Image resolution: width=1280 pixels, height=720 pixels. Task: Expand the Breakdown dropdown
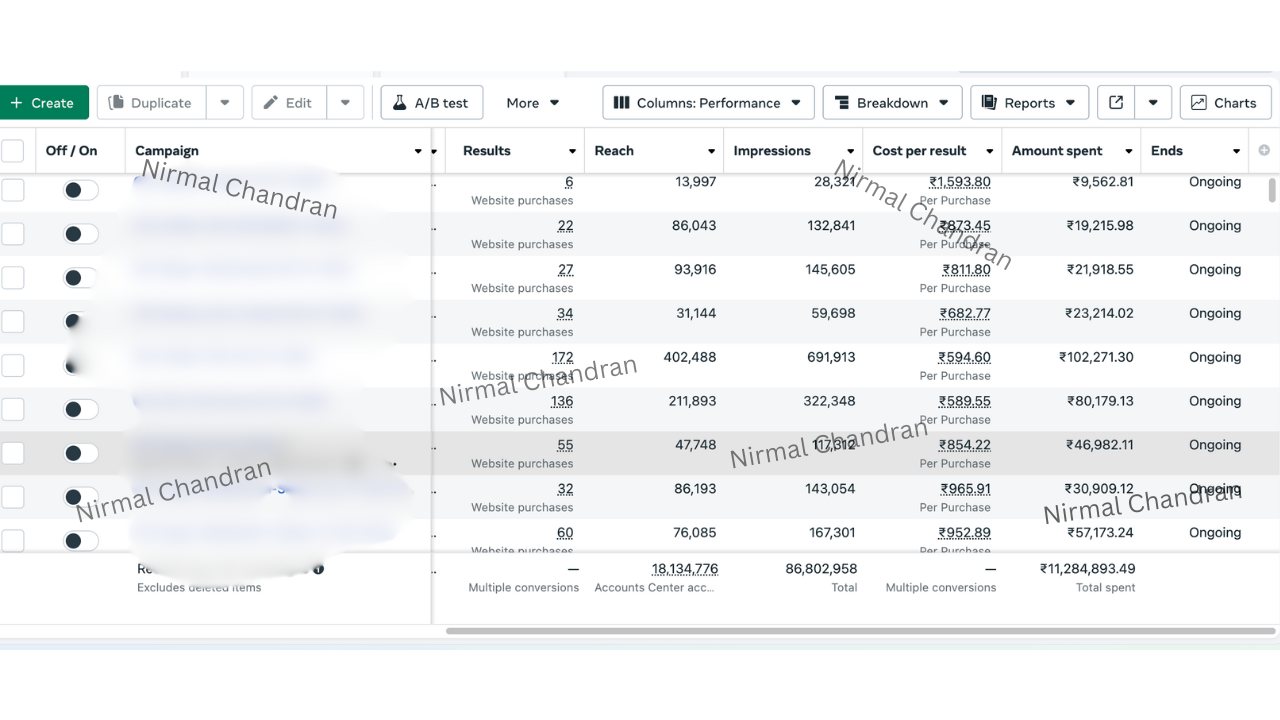click(891, 103)
